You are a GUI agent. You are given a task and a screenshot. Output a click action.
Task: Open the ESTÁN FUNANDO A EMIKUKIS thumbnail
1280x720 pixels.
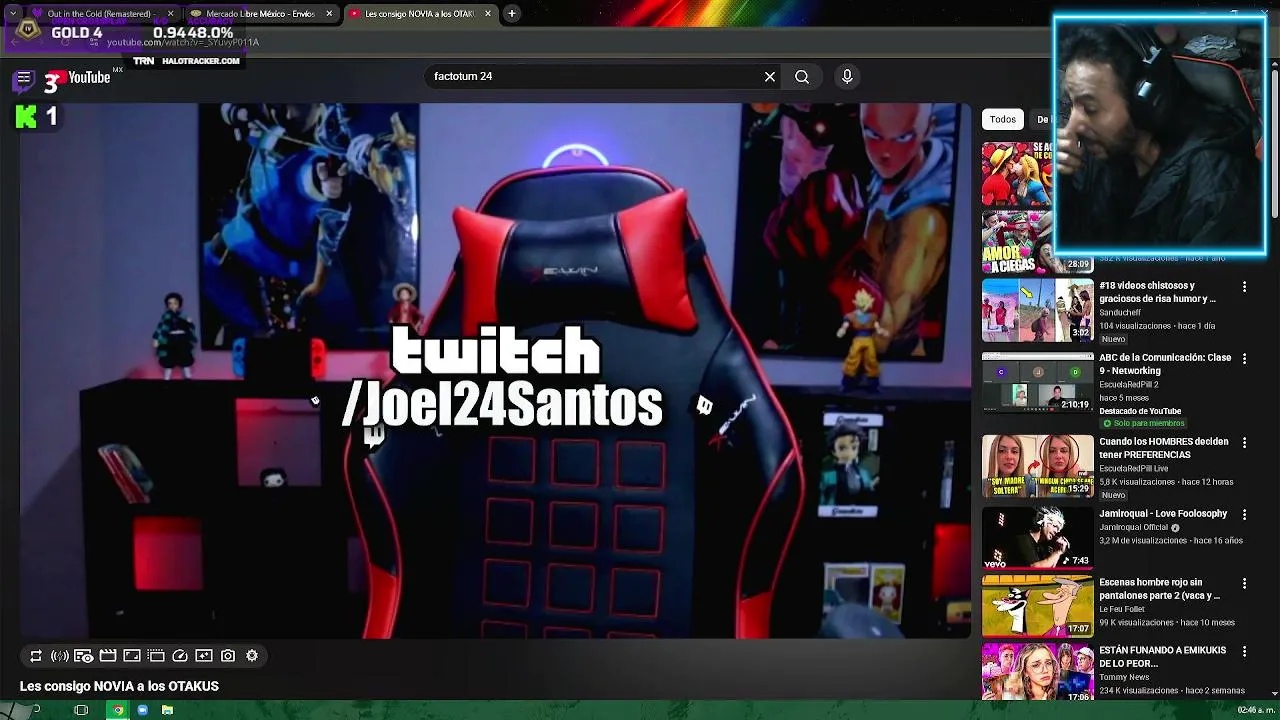pyautogui.click(x=1037, y=672)
